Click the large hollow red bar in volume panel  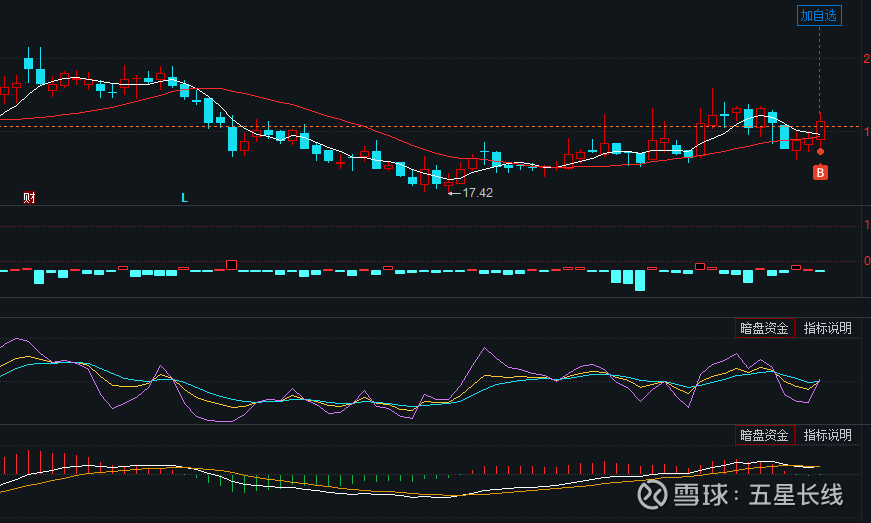point(232,265)
